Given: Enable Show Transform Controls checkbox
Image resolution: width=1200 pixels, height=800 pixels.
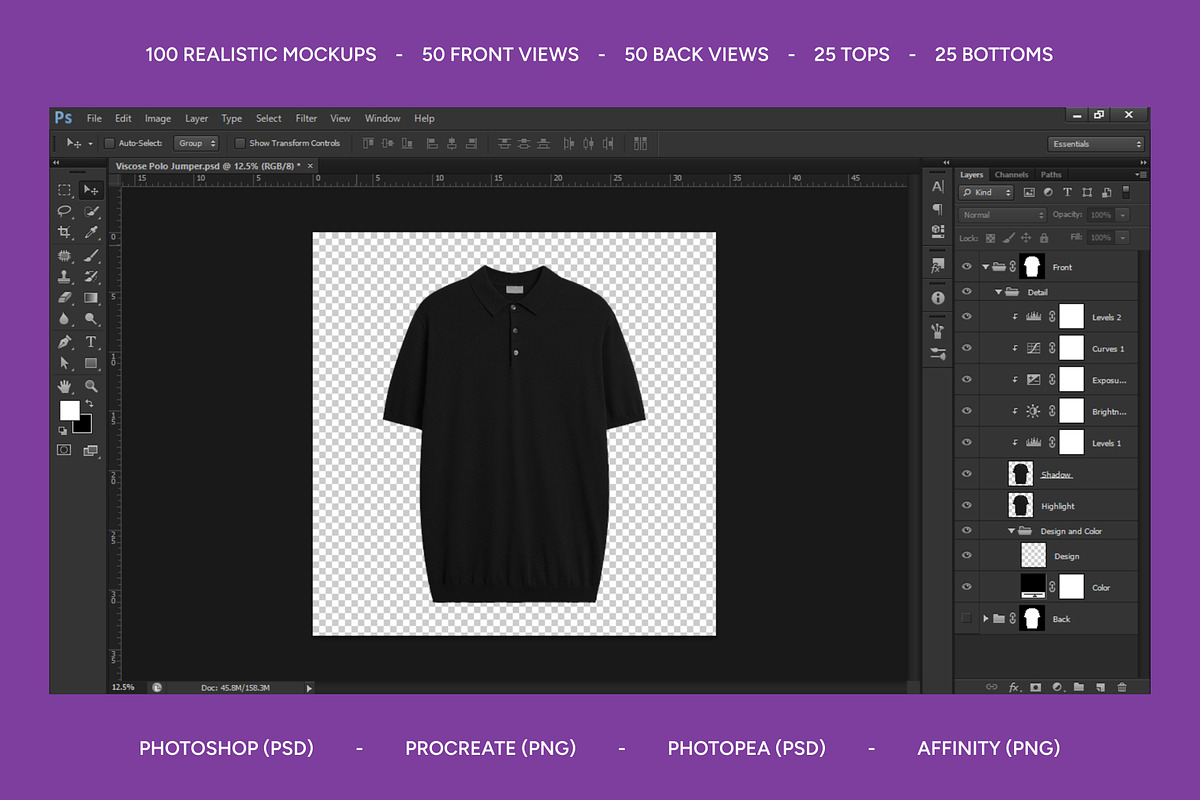Looking at the screenshot, I should [x=240, y=143].
